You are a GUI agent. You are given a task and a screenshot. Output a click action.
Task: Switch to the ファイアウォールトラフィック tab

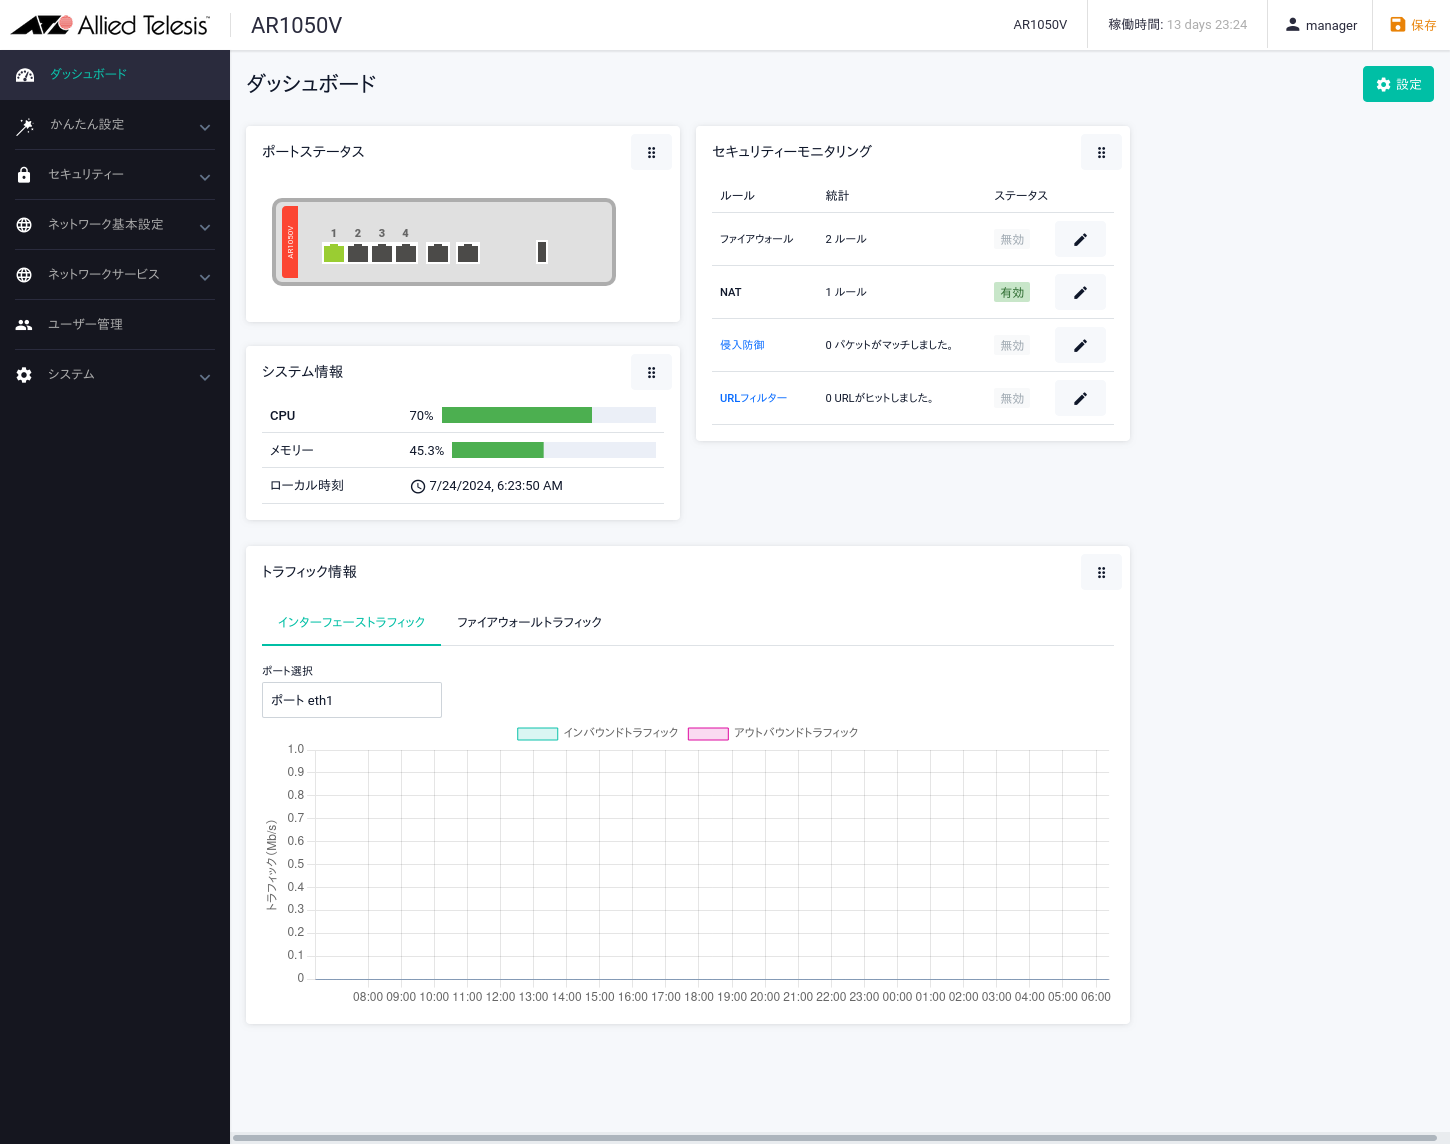click(x=529, y=623)
